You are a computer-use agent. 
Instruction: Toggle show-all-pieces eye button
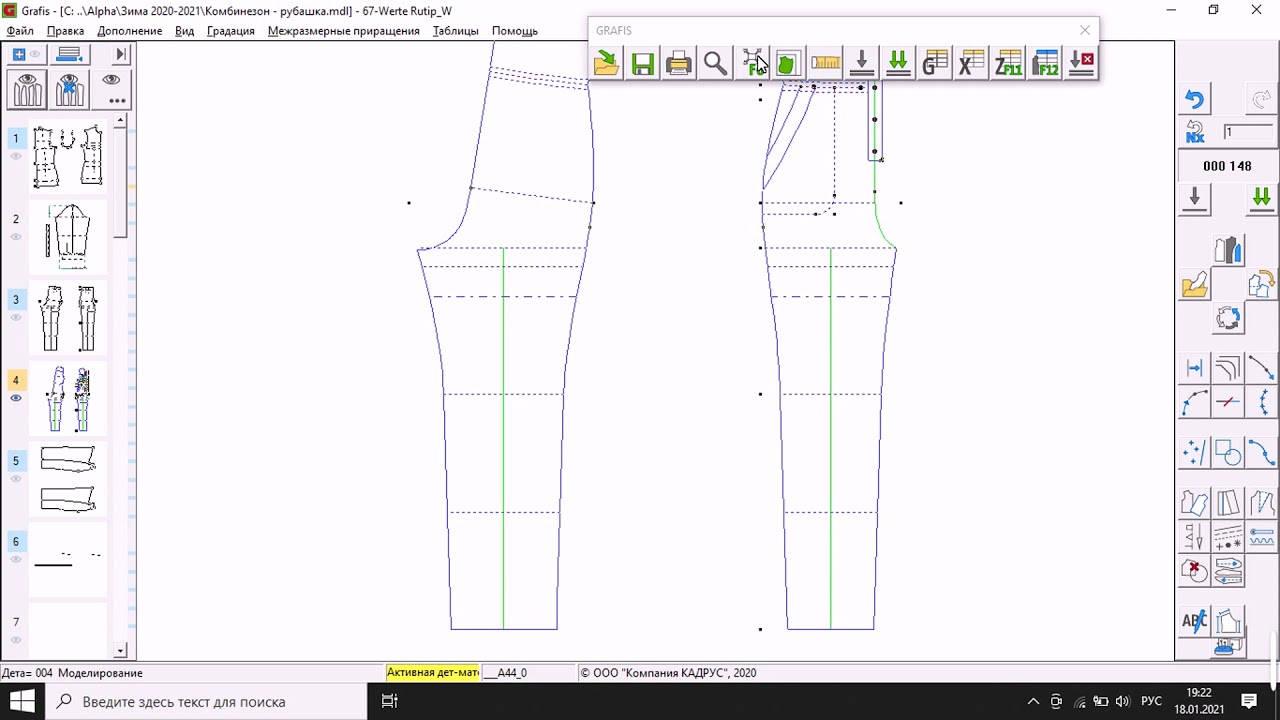(27, 90)
